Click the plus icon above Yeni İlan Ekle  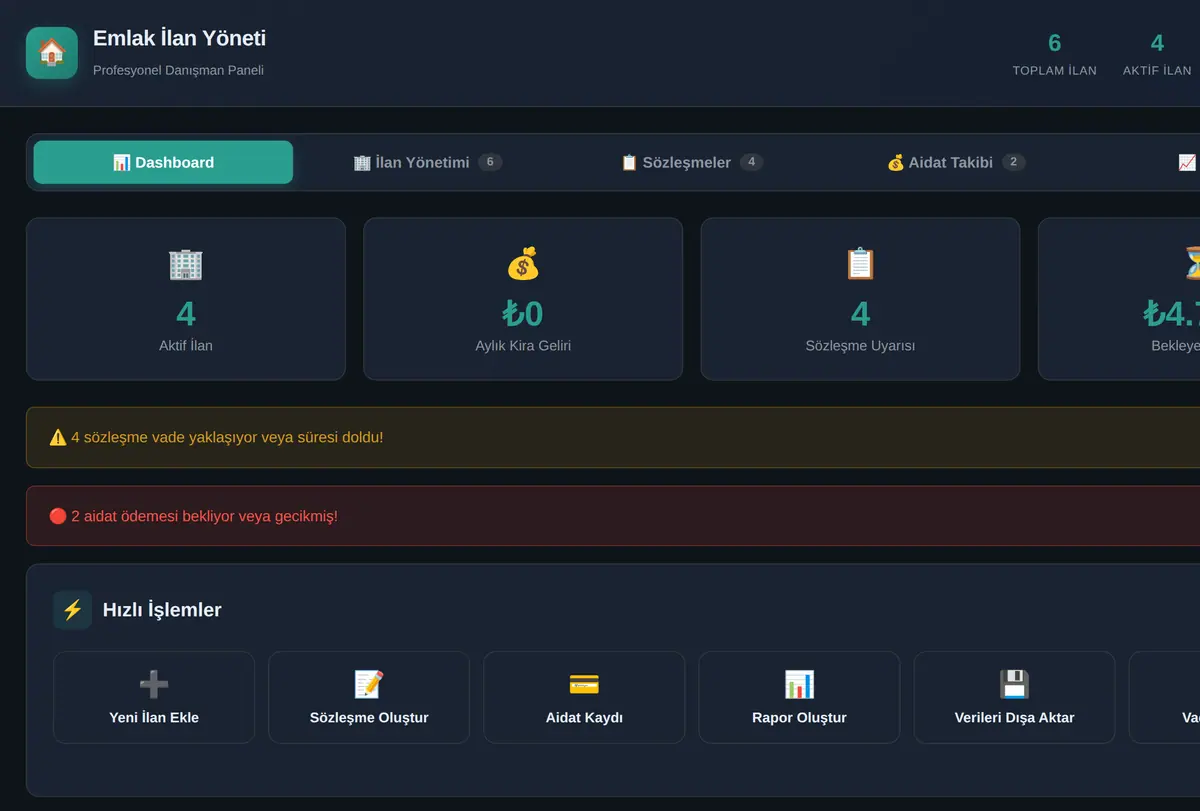point(154,685)
